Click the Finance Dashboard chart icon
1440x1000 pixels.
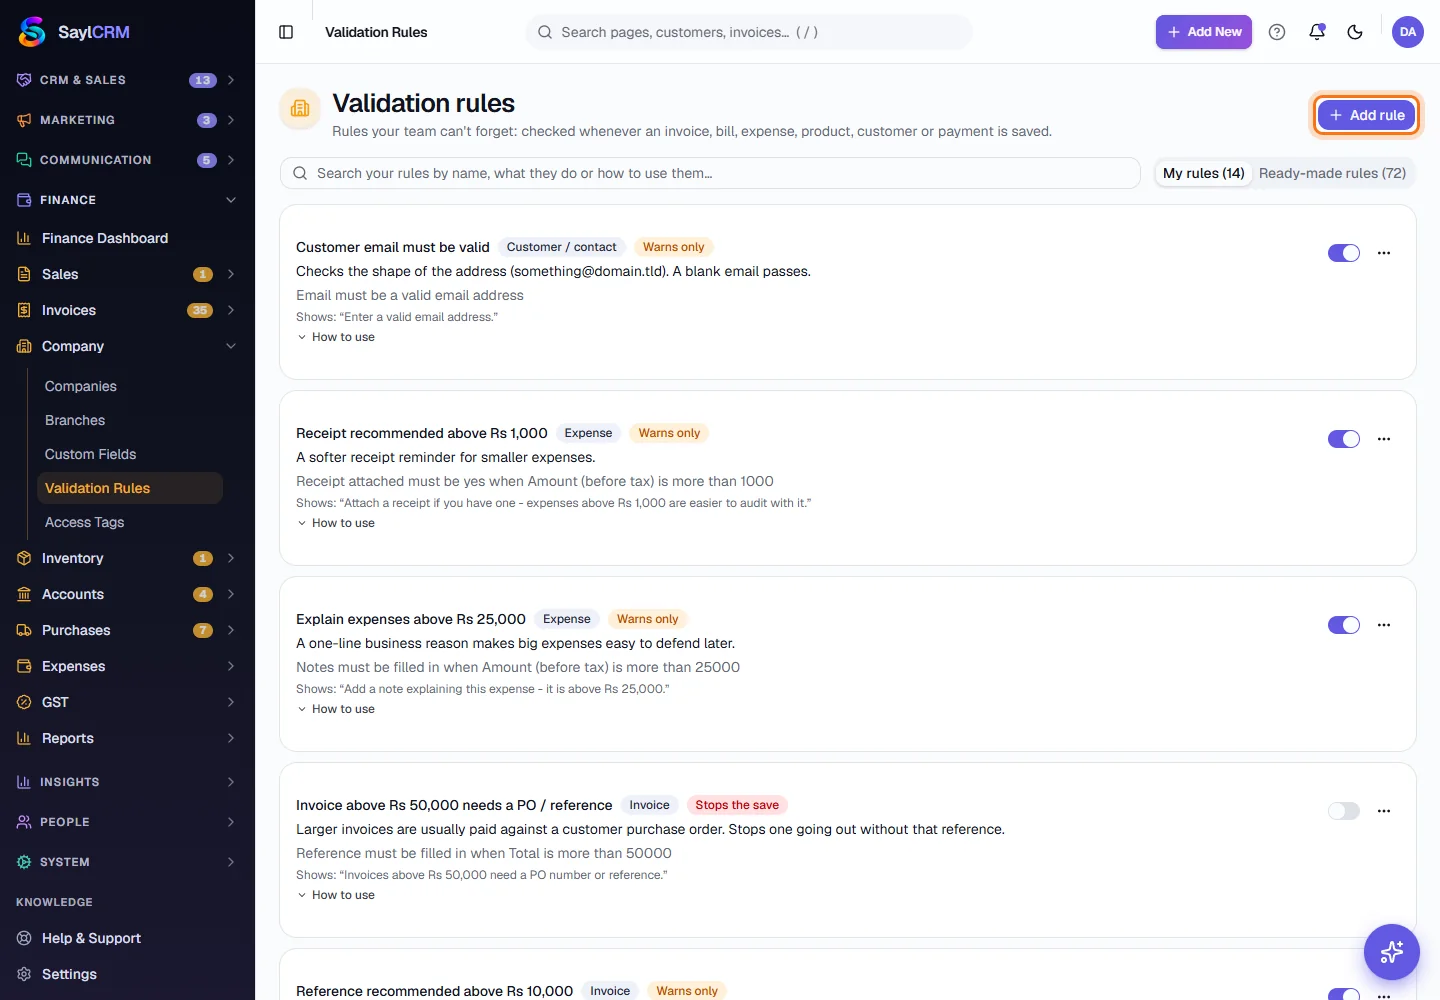[x=24, y=238]
